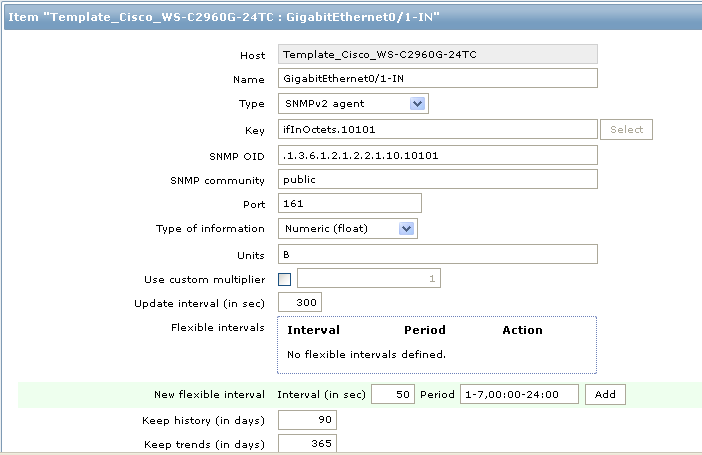The image size is (702, 455).
Task: Click the Keep trends field 365
Action: tap(307, 443)
